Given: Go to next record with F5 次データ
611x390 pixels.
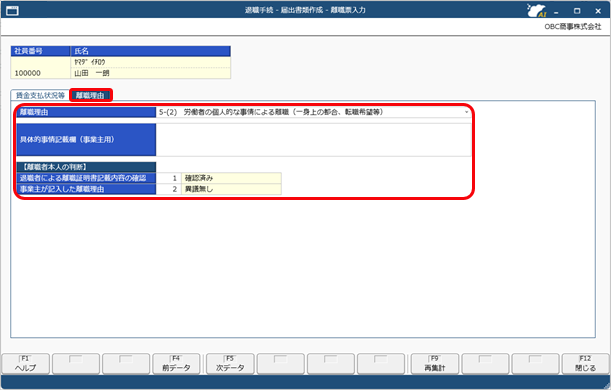Looking at the screenshot, I should pyautogui.click(x=230, y=364).
